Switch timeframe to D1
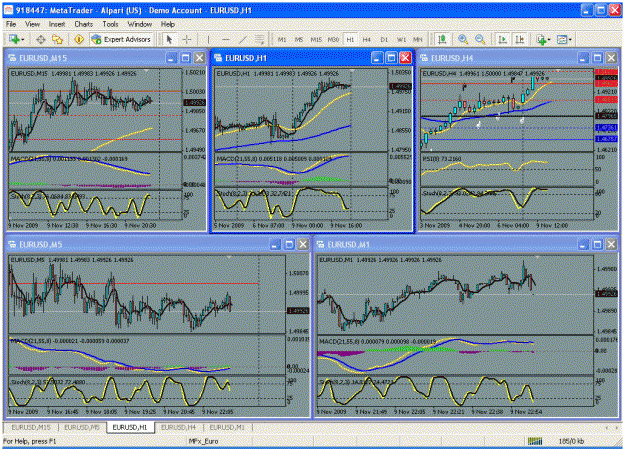 384,39
